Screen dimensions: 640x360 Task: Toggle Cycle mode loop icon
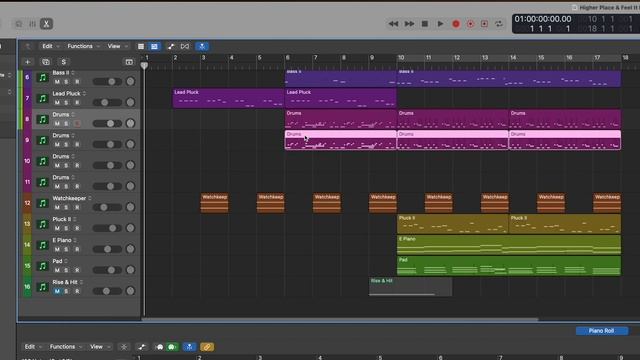[x=499, y=24]
